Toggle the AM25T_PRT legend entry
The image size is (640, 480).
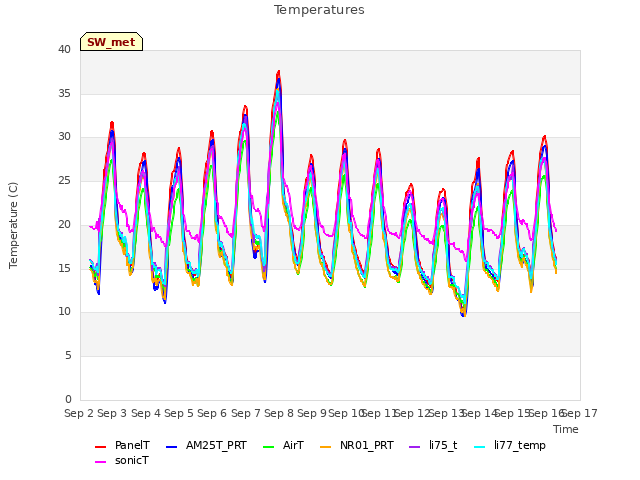207,445
